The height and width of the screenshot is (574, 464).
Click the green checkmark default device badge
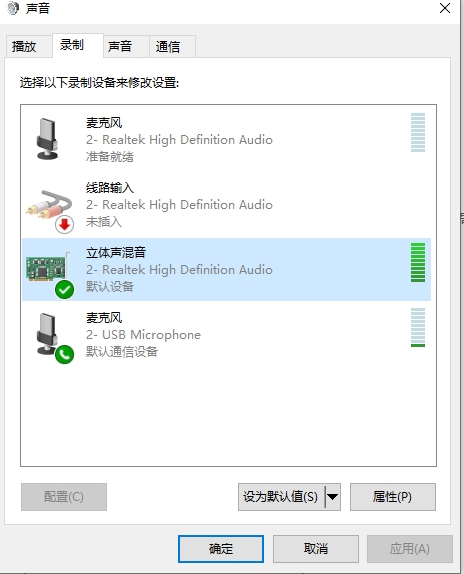64,290
